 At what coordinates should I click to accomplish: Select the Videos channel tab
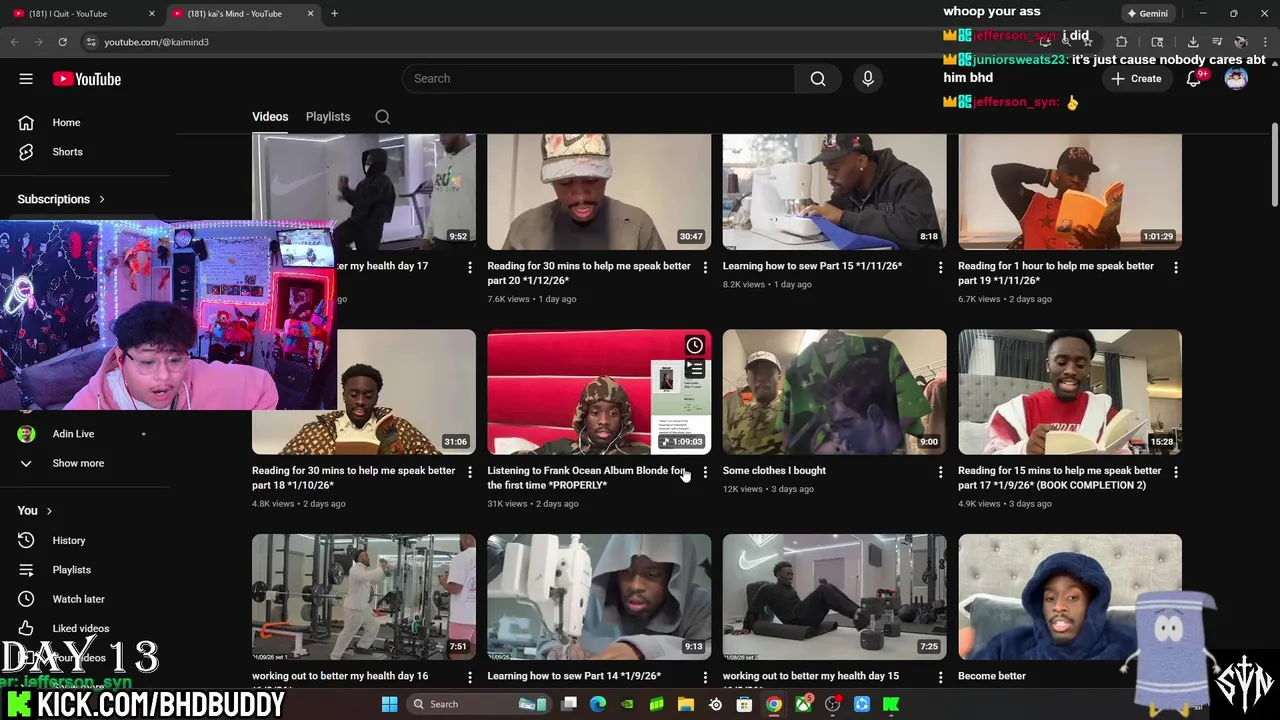click(270, 117)
